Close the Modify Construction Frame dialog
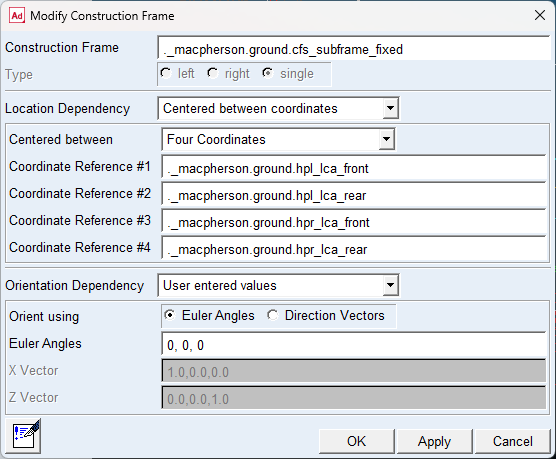 [x=539, y=15]
